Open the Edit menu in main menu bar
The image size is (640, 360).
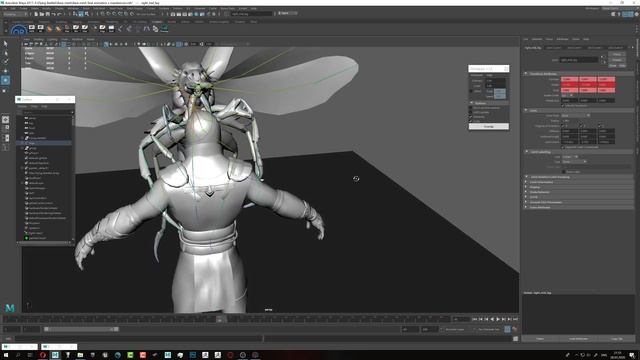13,8
